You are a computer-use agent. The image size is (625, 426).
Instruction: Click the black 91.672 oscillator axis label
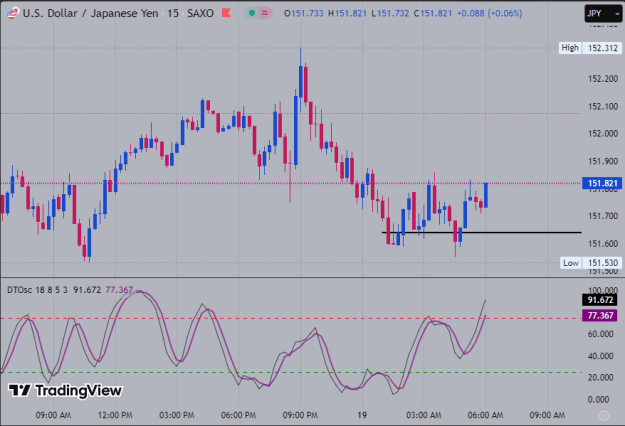click(600, 300)
